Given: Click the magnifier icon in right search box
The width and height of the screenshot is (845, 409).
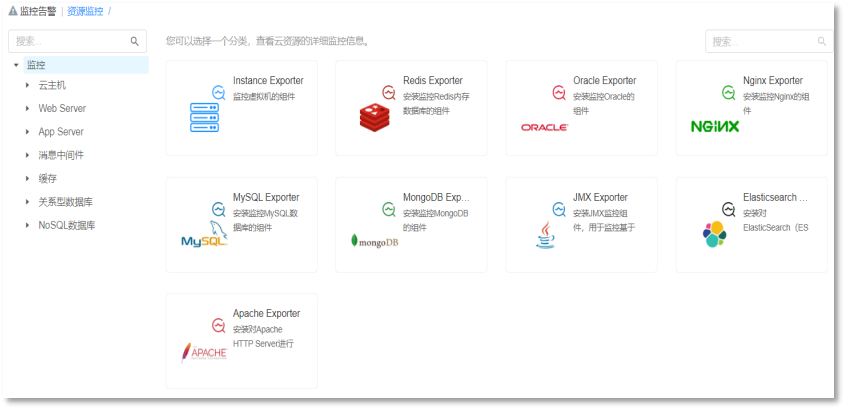Looking at the screenshot, I should (822, 41).
